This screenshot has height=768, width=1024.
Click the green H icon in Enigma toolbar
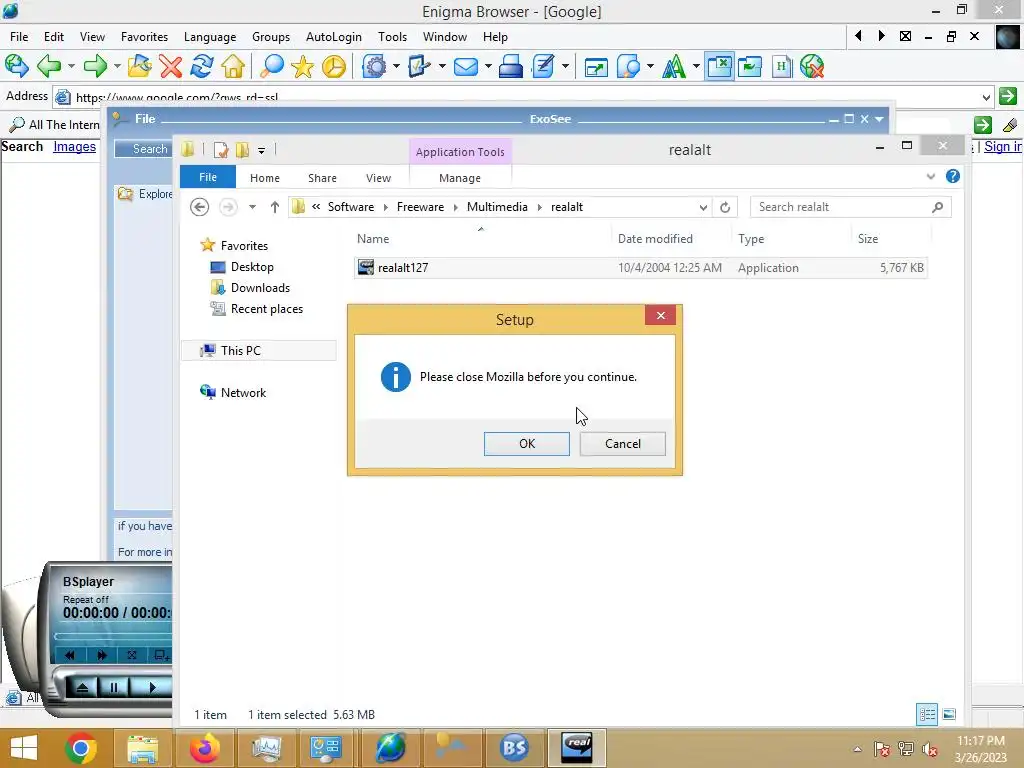click(x=781, y=66)
